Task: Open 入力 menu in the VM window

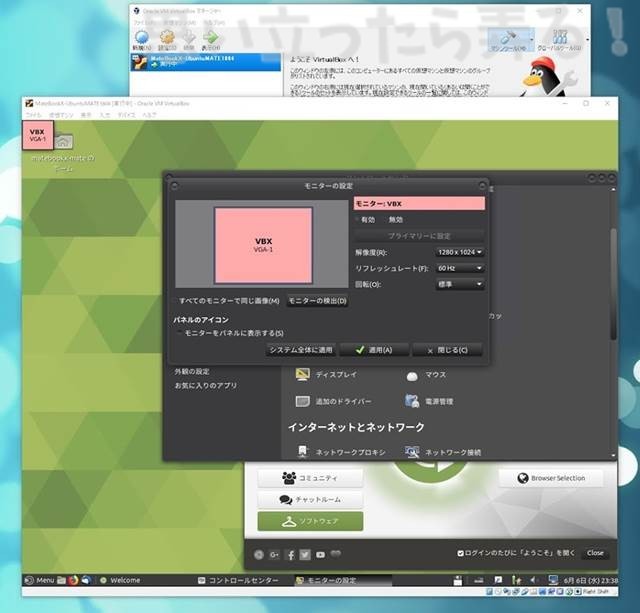Action: point(105,115)
